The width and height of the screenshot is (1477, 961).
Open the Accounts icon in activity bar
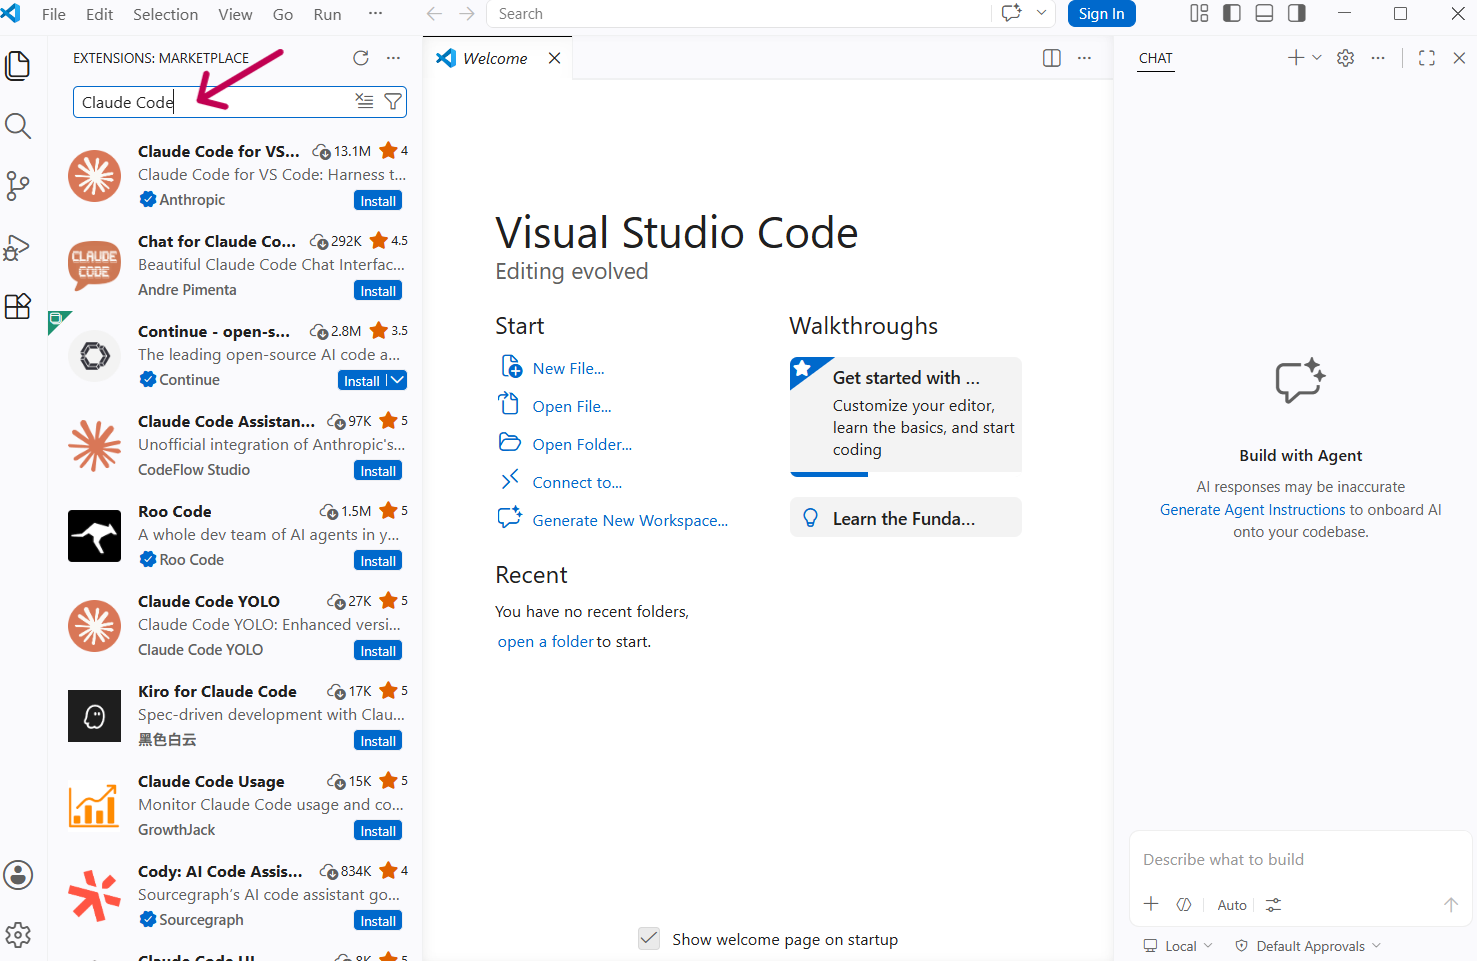(18, 875)
